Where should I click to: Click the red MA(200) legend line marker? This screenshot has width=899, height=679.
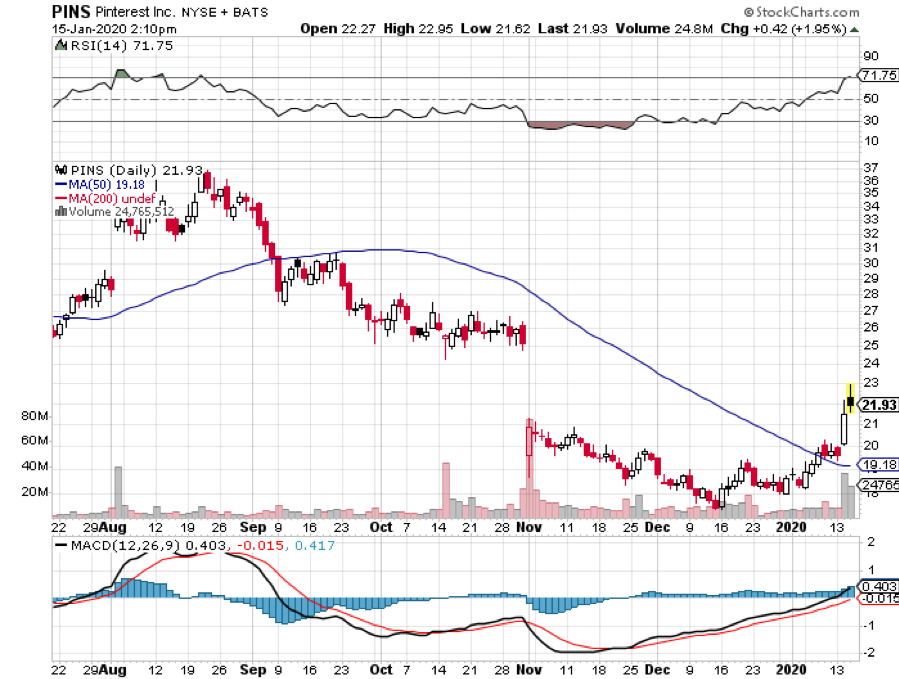click(61, 198)
